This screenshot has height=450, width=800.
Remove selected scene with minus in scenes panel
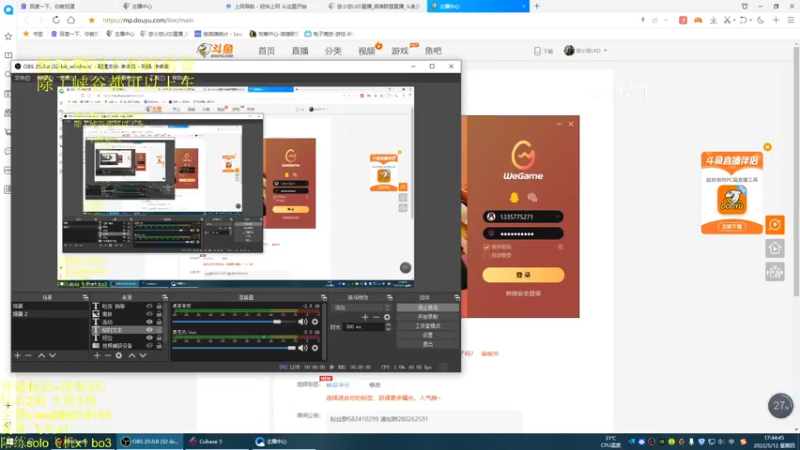pyautogui.click(x=29, y=355)
